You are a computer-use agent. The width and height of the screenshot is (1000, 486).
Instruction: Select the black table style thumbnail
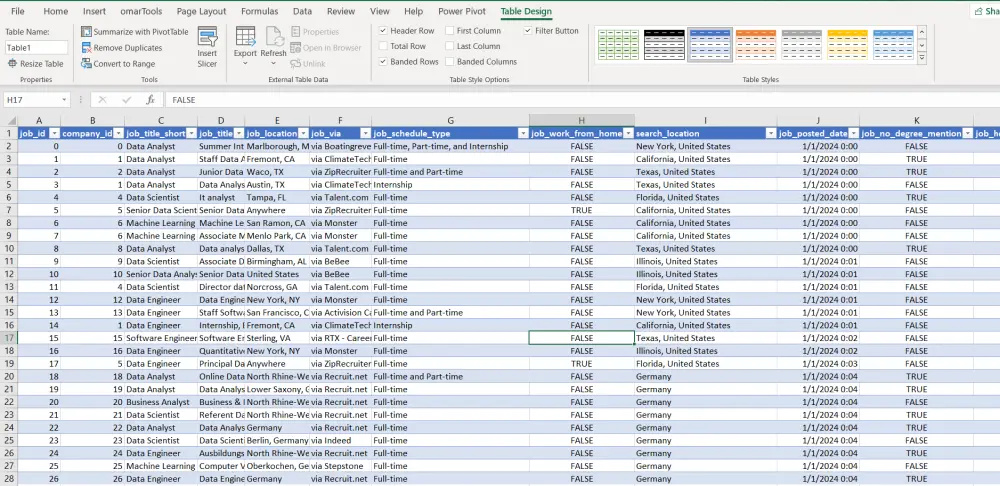pos(664,45)
